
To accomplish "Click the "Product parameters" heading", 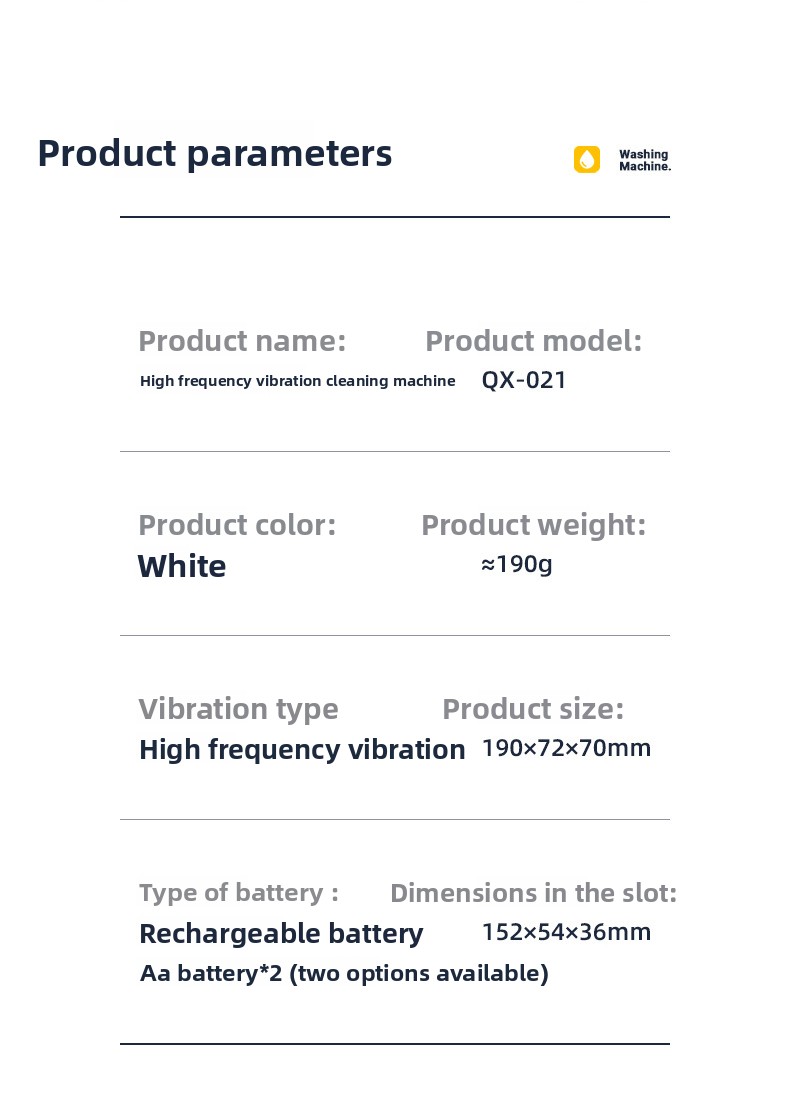I will pos(214,154).
